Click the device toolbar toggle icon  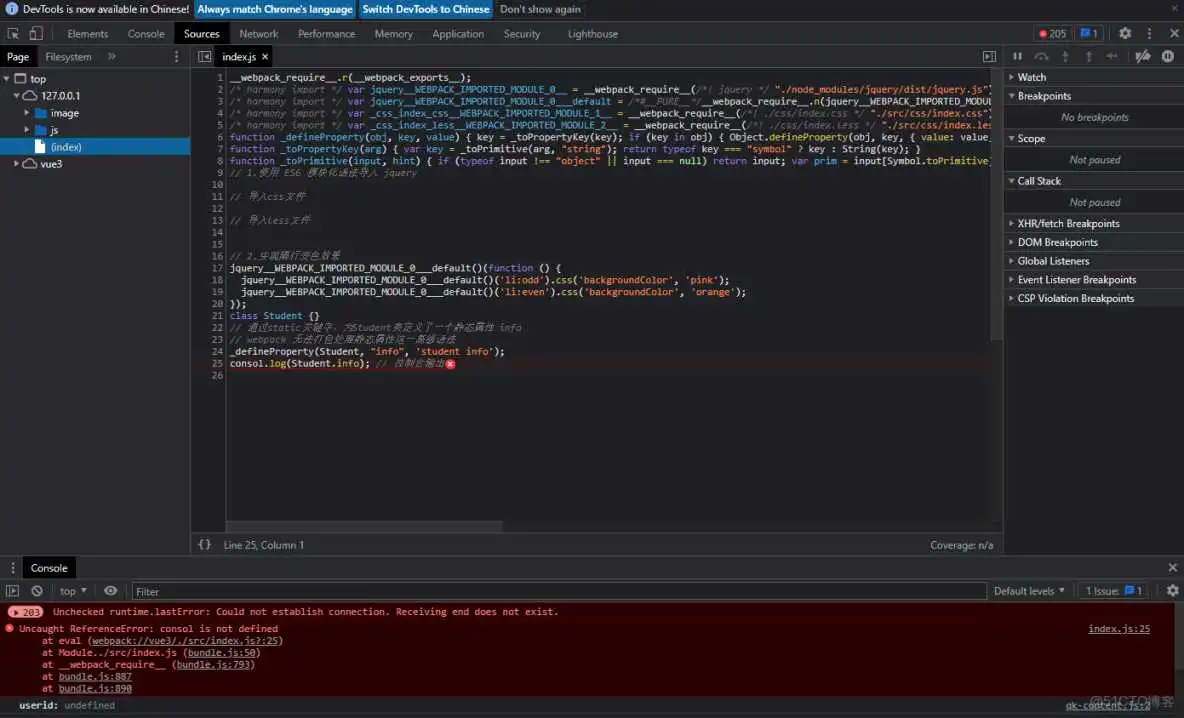coord(34,33)
